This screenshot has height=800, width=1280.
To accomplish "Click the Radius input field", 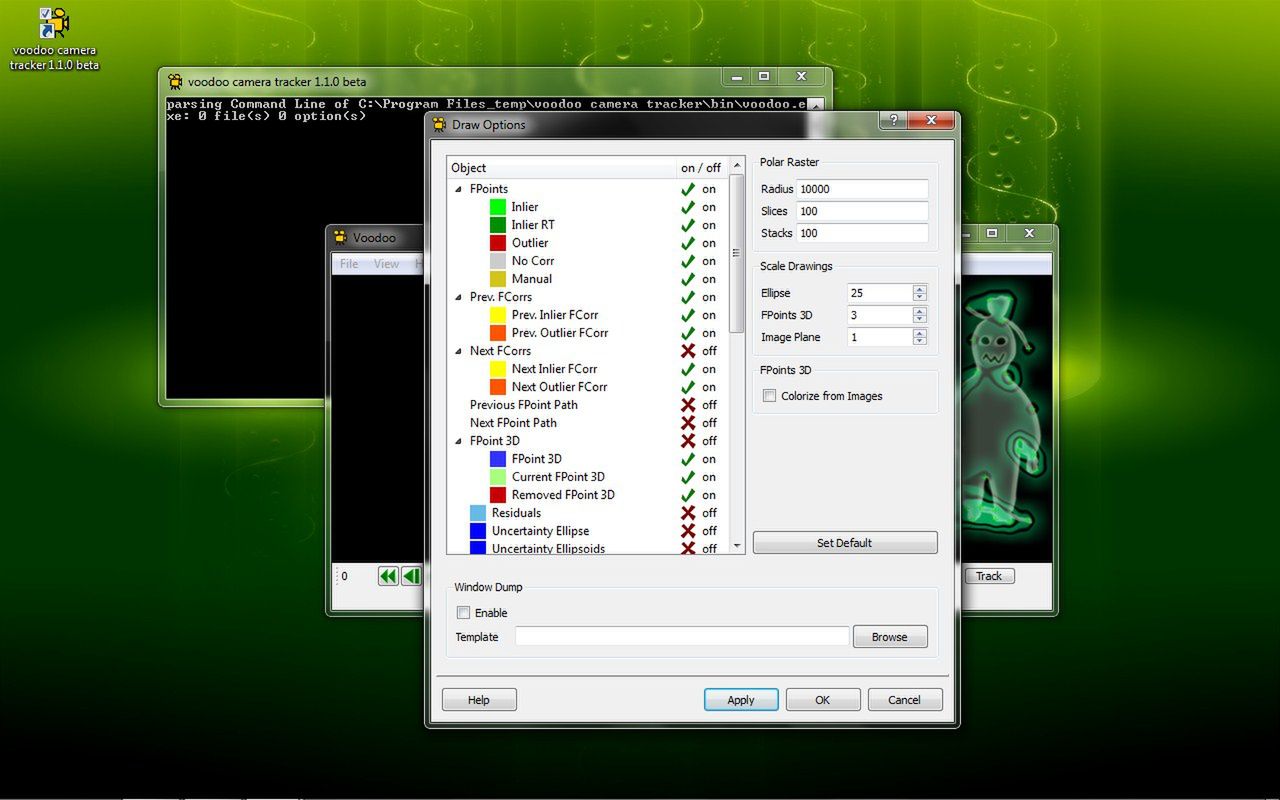I will 862,189.
